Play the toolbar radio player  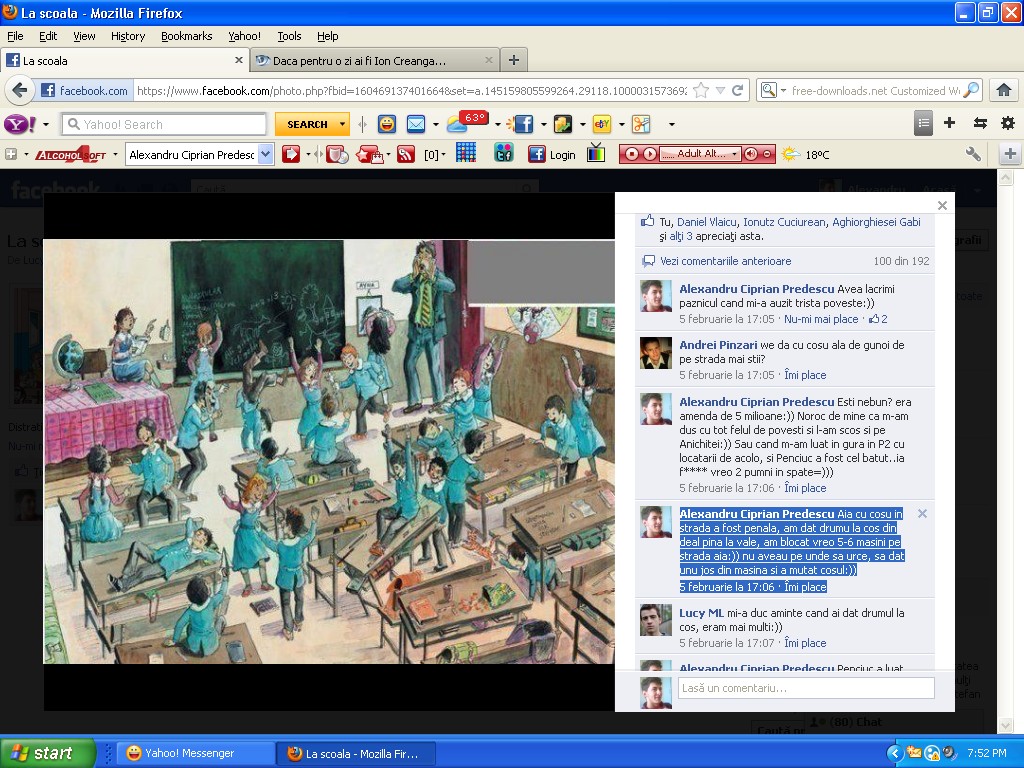coord(650,154)
